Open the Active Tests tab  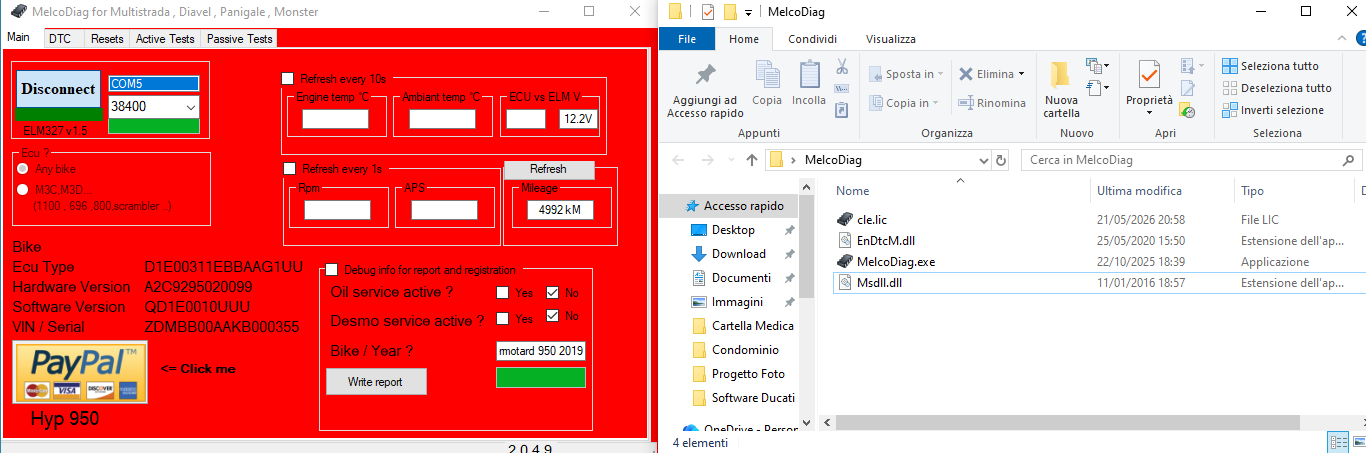click(x=165, y=38)
